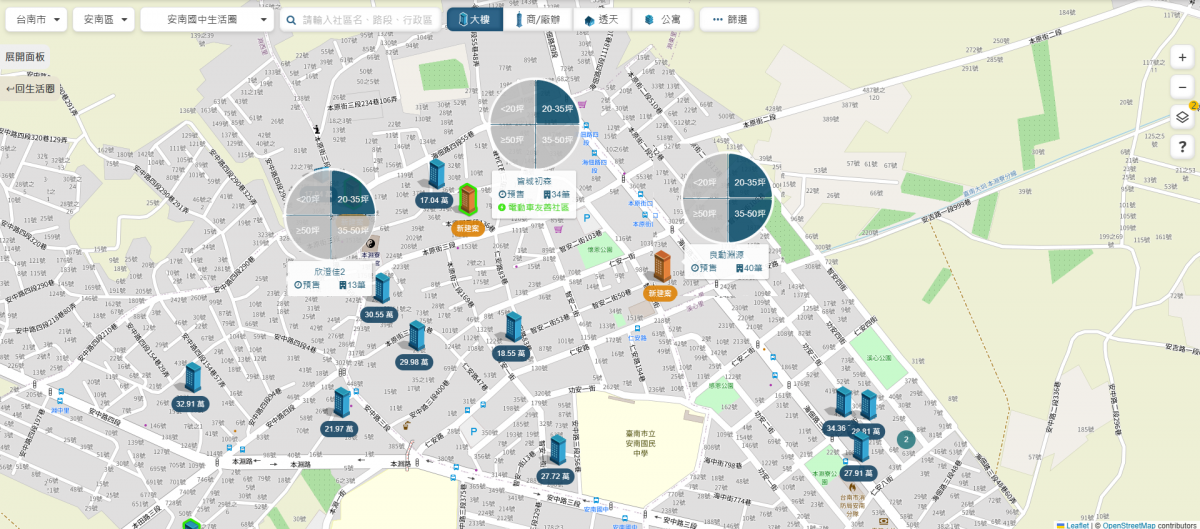Open the 萬城初森 project name

pos(535,181)
